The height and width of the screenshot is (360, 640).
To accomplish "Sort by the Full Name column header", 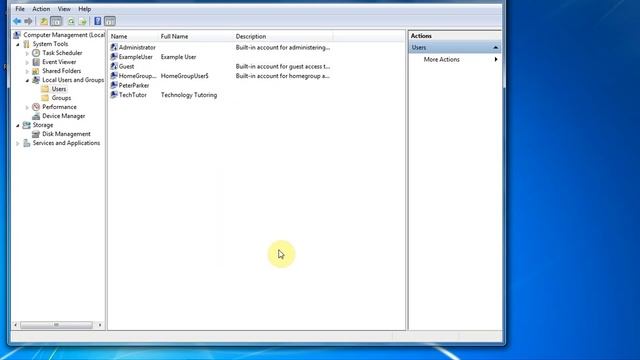I will tap(196, 36).
